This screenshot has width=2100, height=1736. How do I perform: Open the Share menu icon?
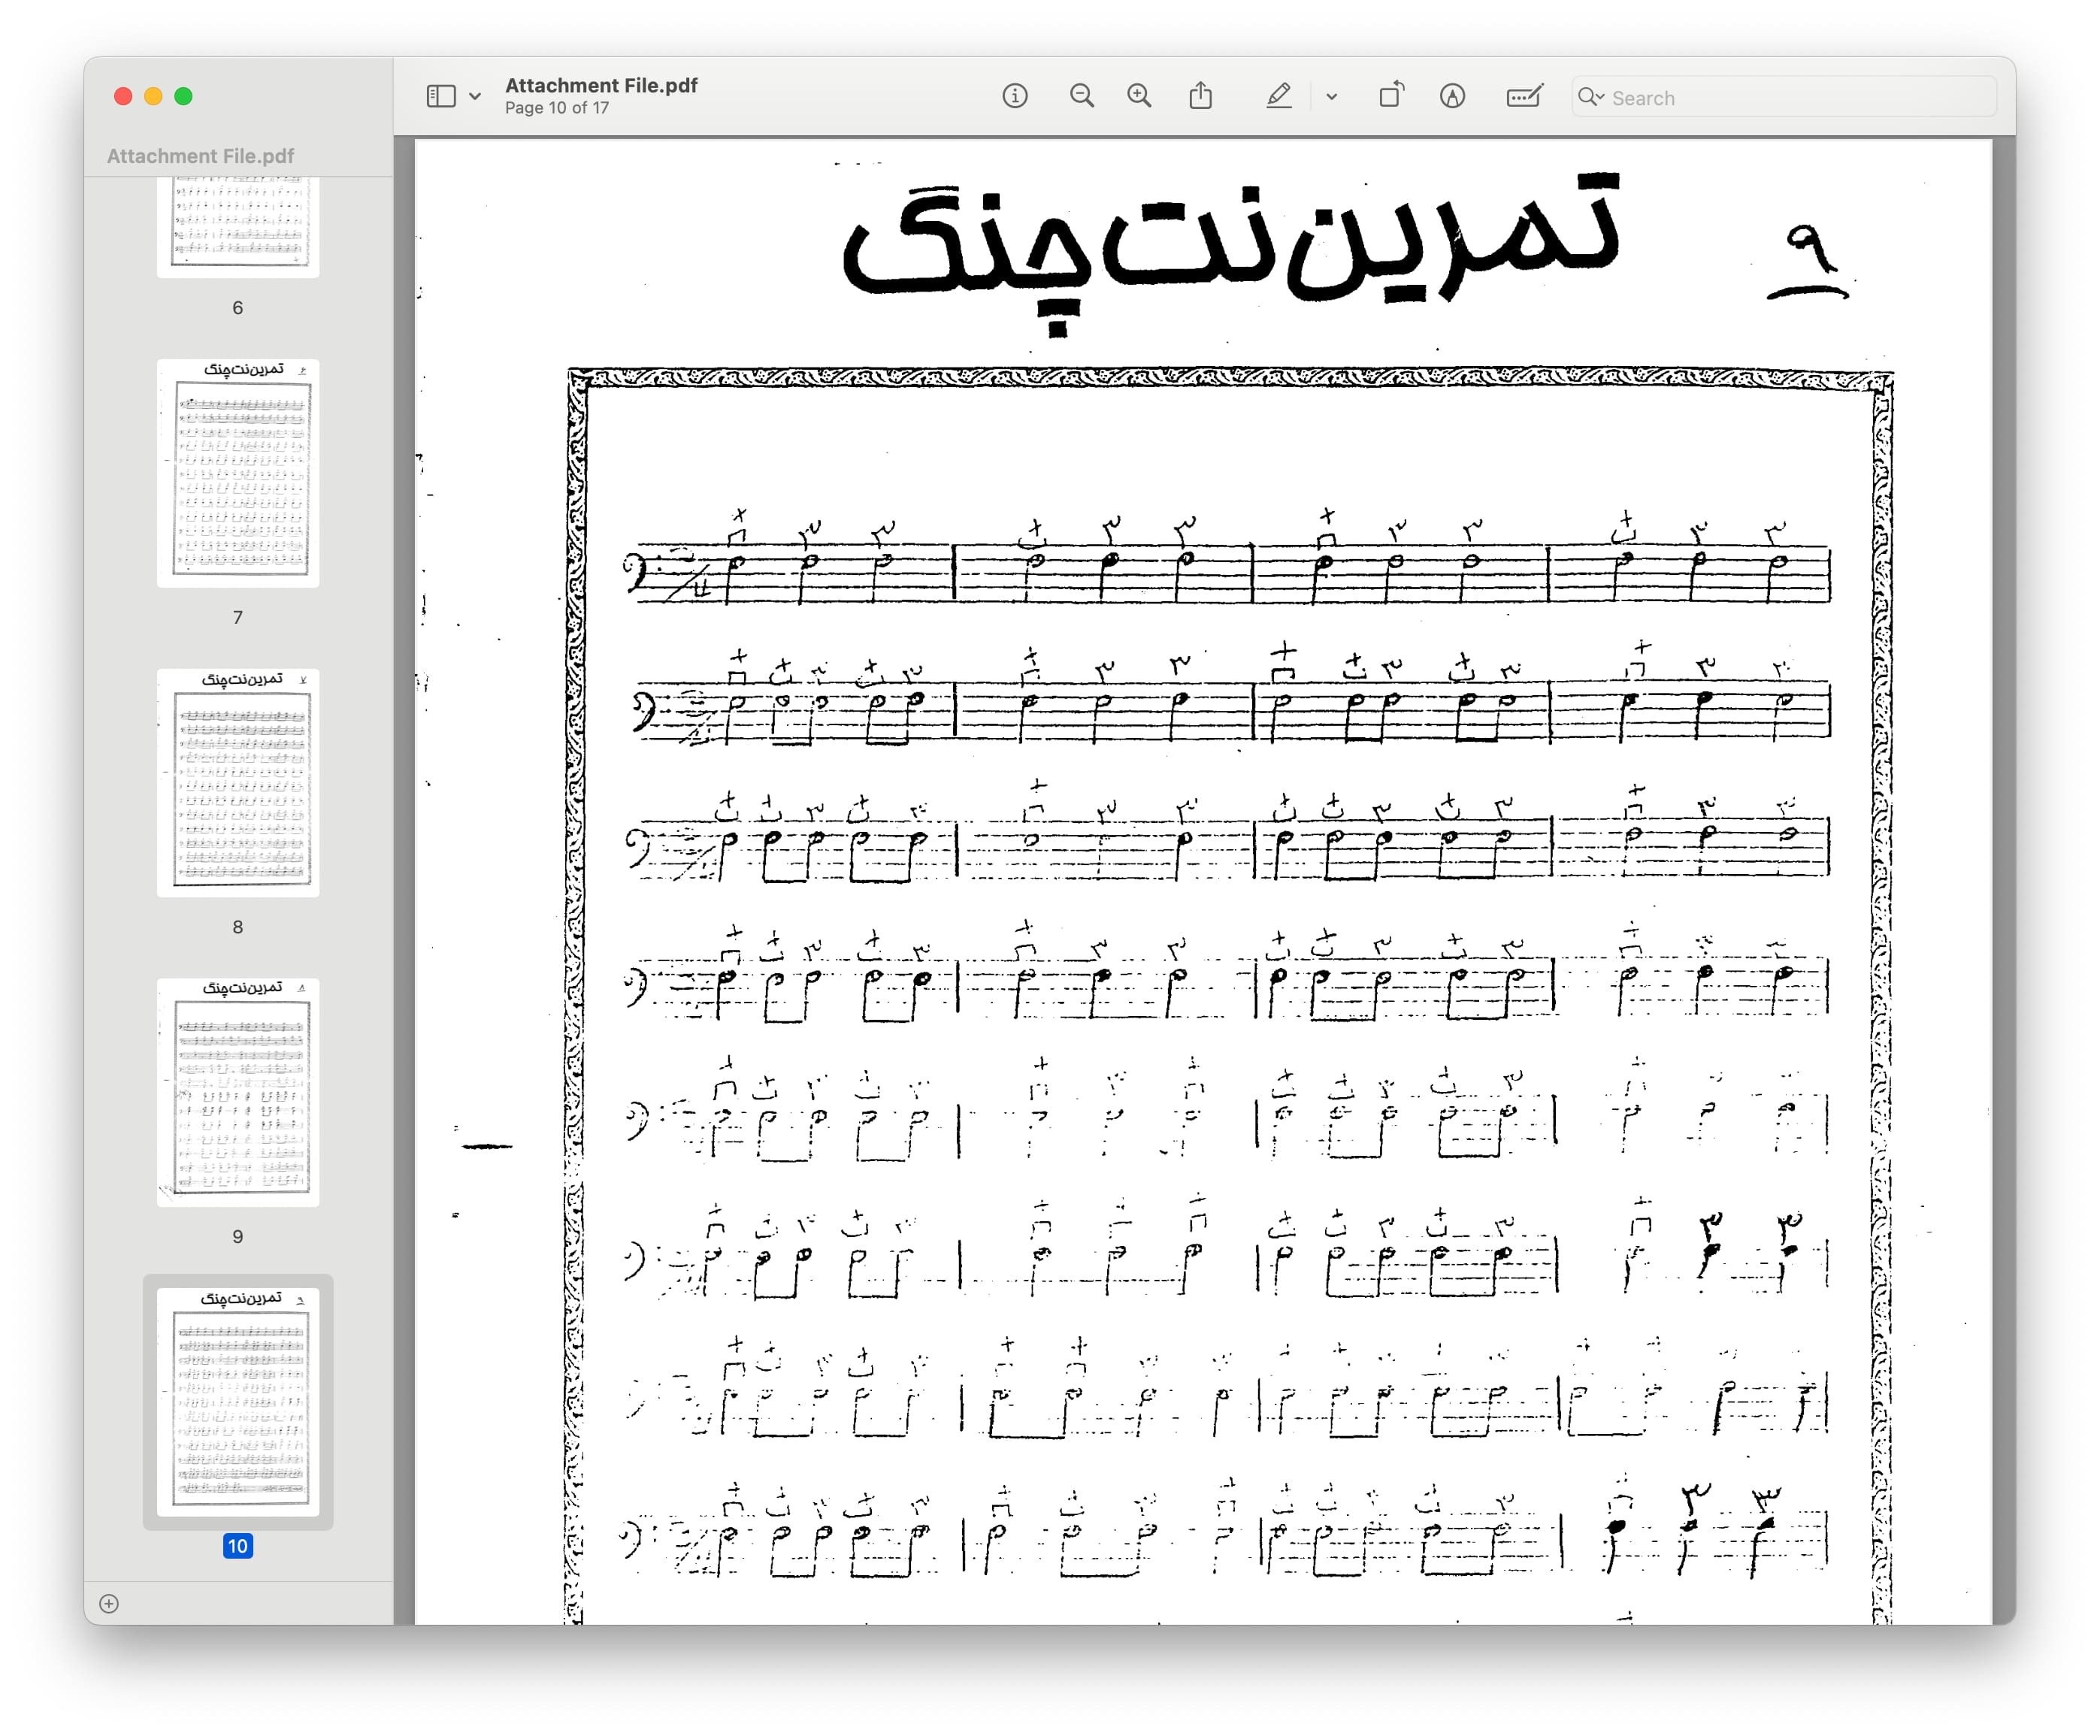coord(1201,96)
